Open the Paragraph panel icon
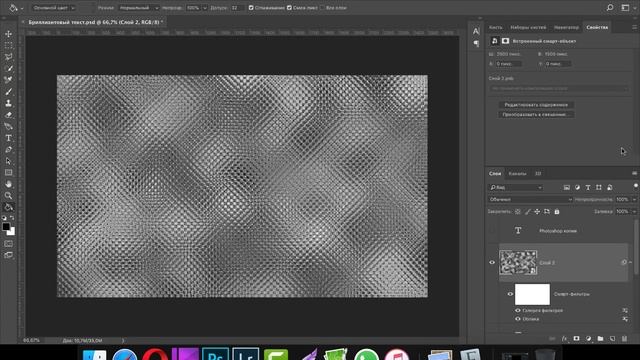This screenshot has height=360, width=640. coord(476,43)
